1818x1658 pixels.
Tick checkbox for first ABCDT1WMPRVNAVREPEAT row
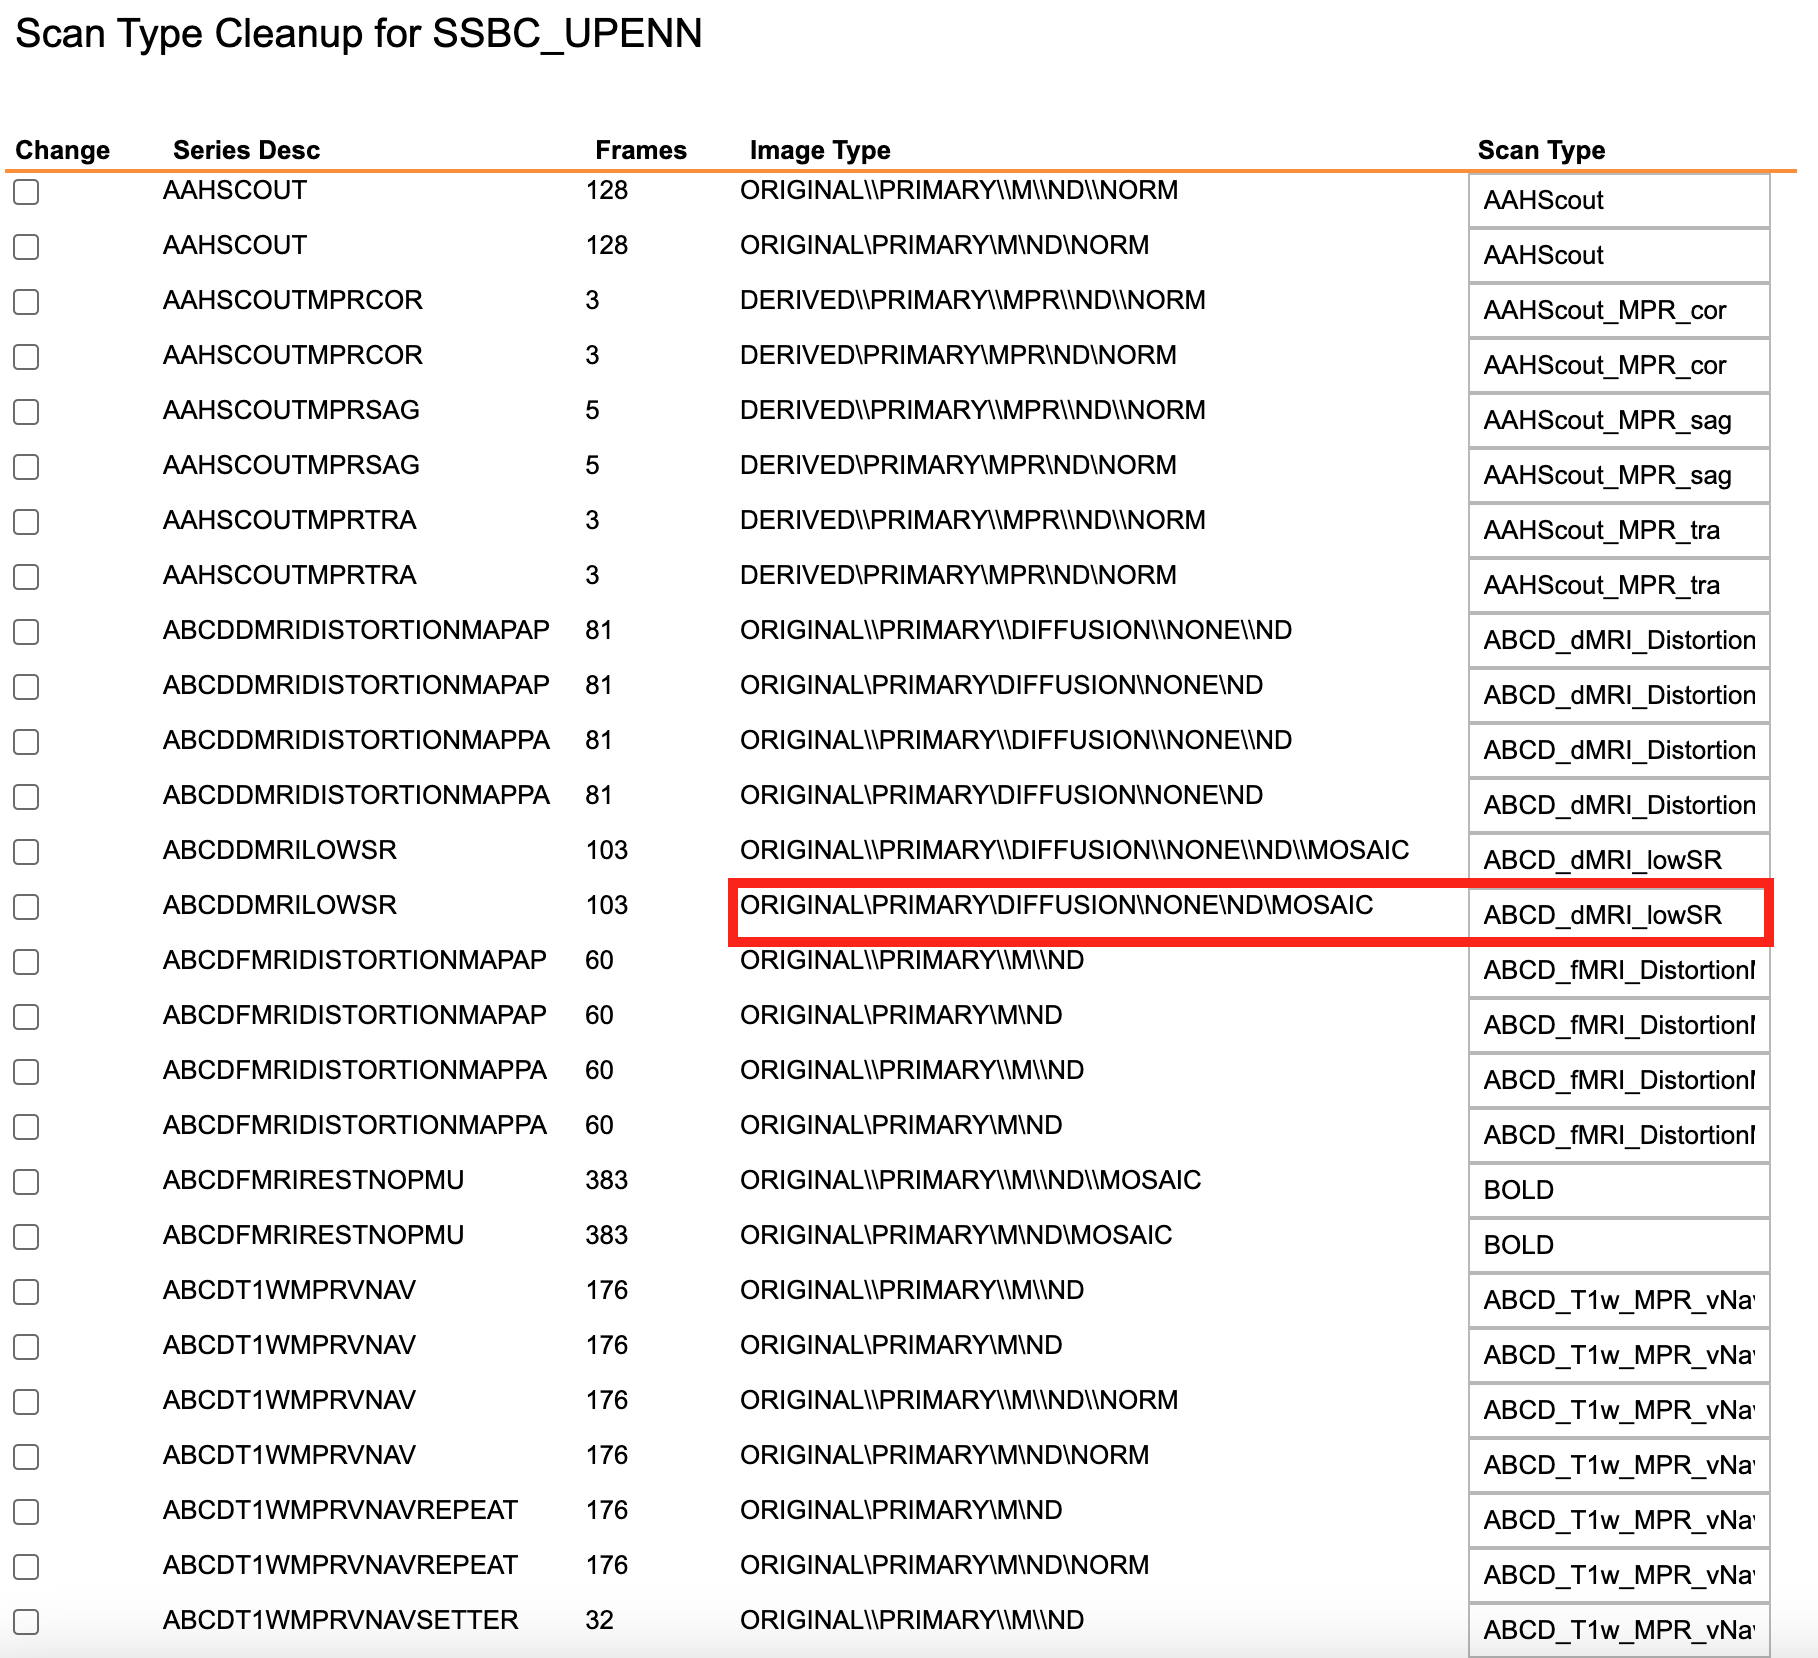pyautogui.click(x=26, y=1512)
